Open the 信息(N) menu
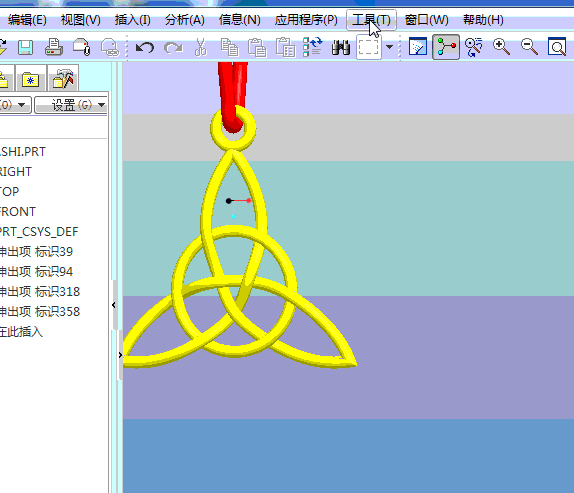 pyautogui.click(x=239, y=20)
